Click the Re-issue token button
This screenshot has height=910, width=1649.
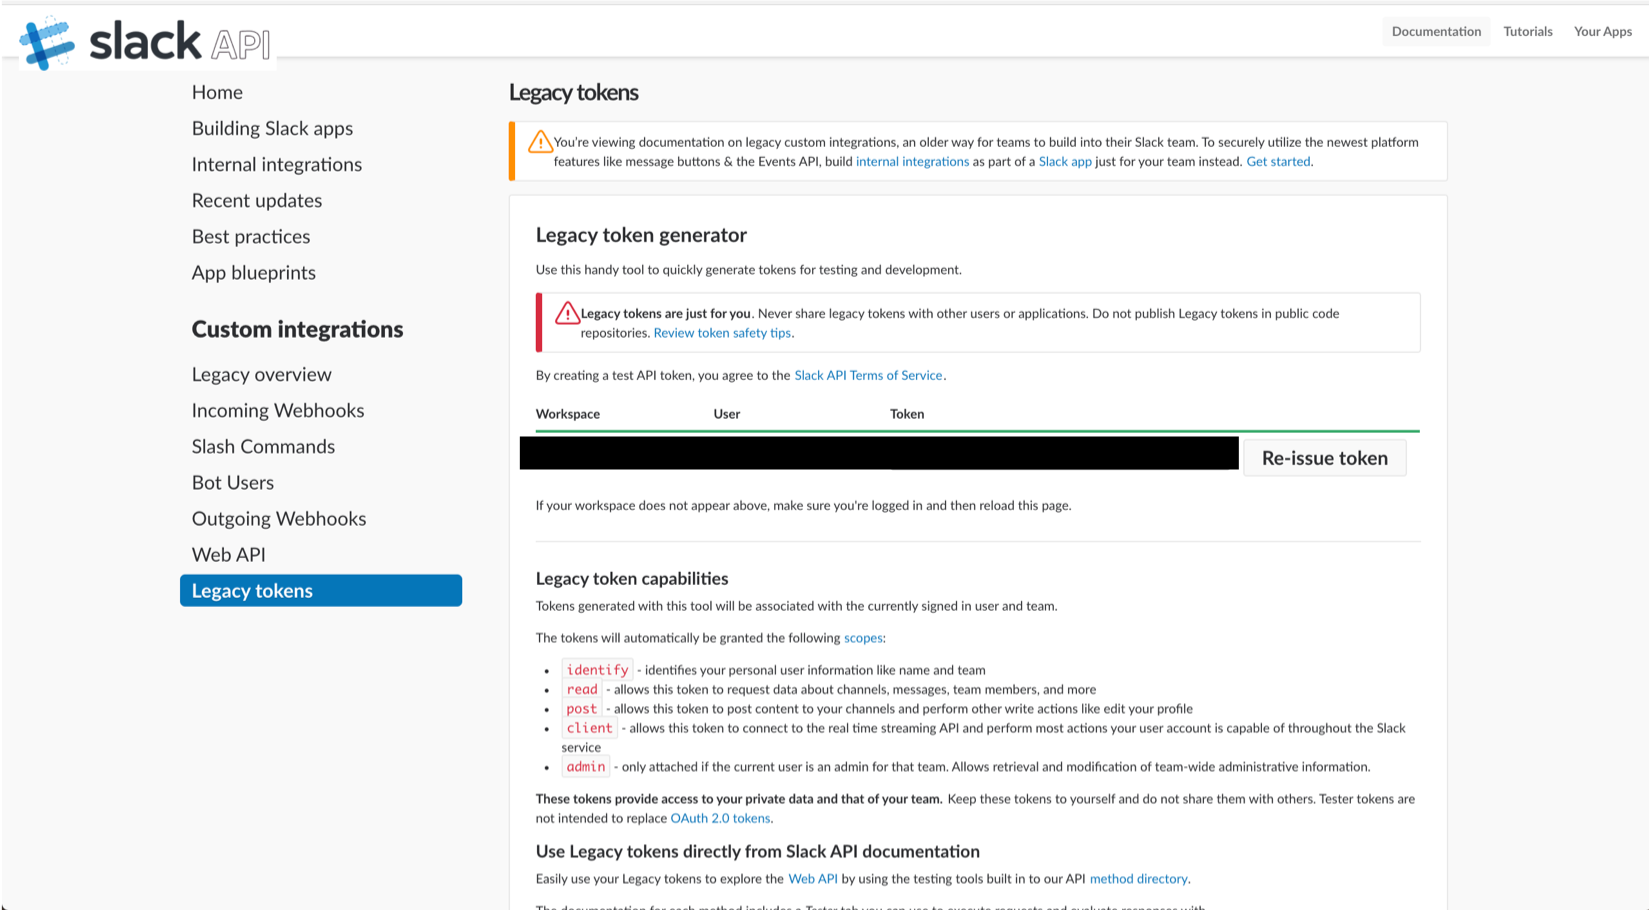tap(1324, 458)
